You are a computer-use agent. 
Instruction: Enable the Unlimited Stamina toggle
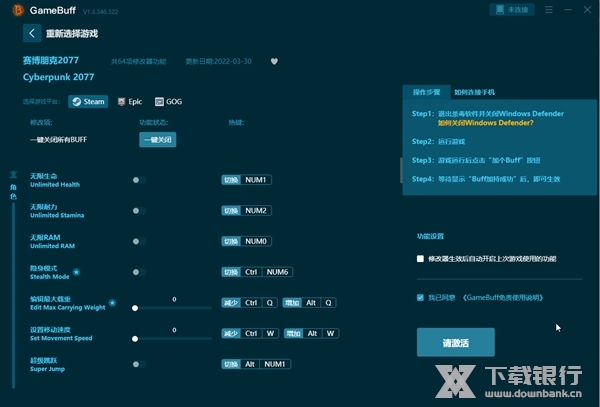click(x=138, y=211)
